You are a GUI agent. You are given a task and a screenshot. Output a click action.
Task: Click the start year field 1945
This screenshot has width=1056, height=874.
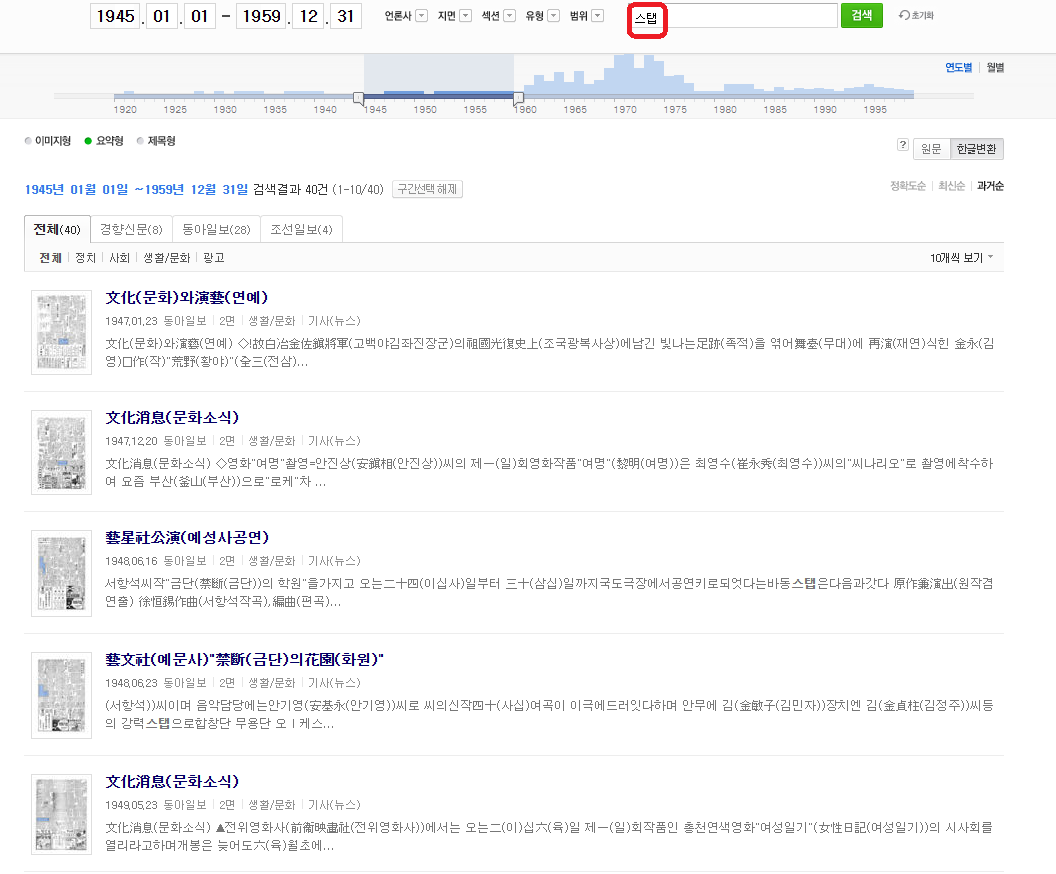tap(115, 16)
